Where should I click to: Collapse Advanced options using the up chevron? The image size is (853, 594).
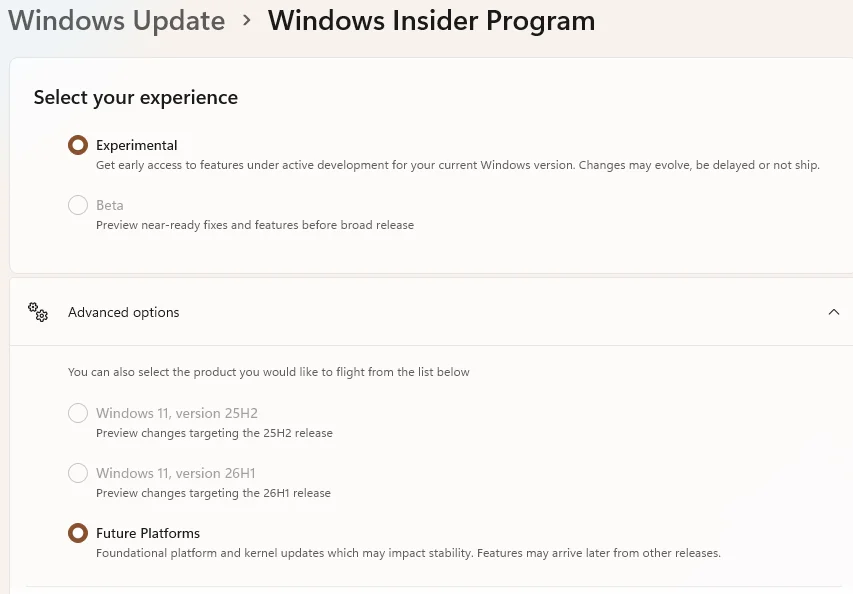(833, 312)
